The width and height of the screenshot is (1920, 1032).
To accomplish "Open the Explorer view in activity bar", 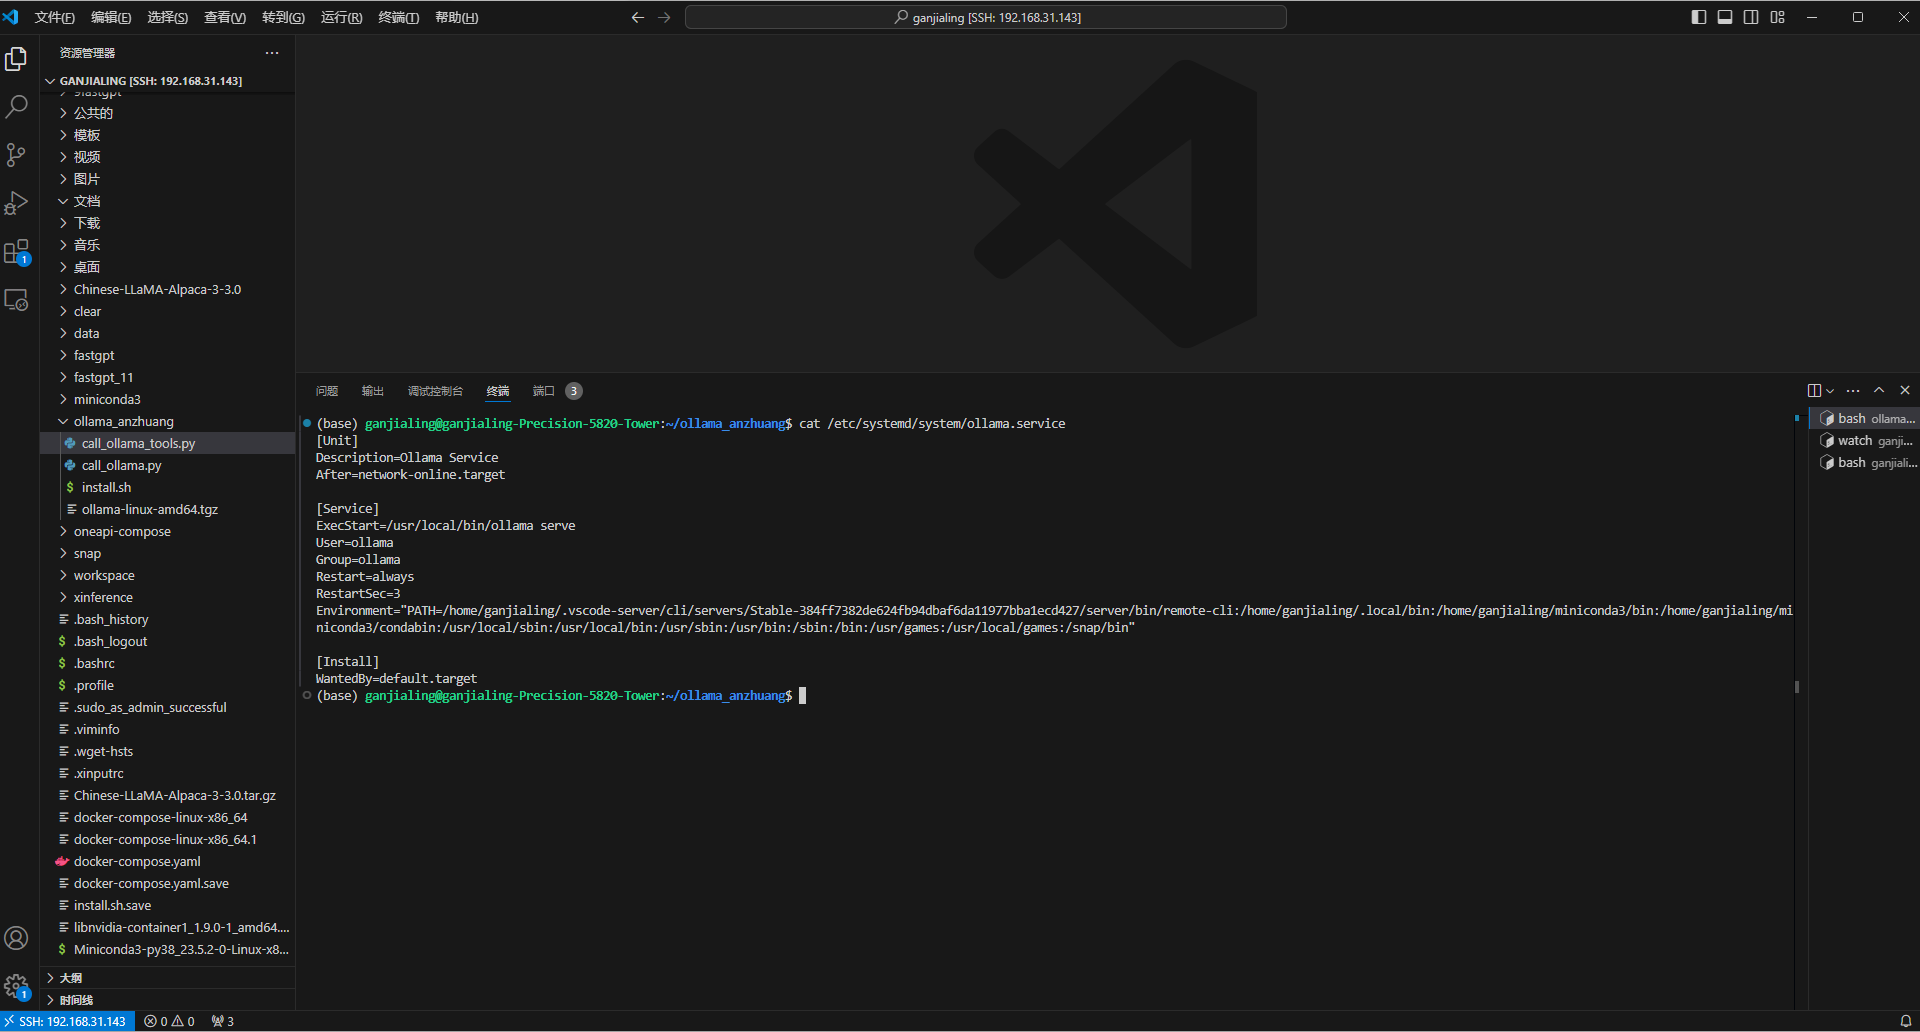I will coord(16,59).
